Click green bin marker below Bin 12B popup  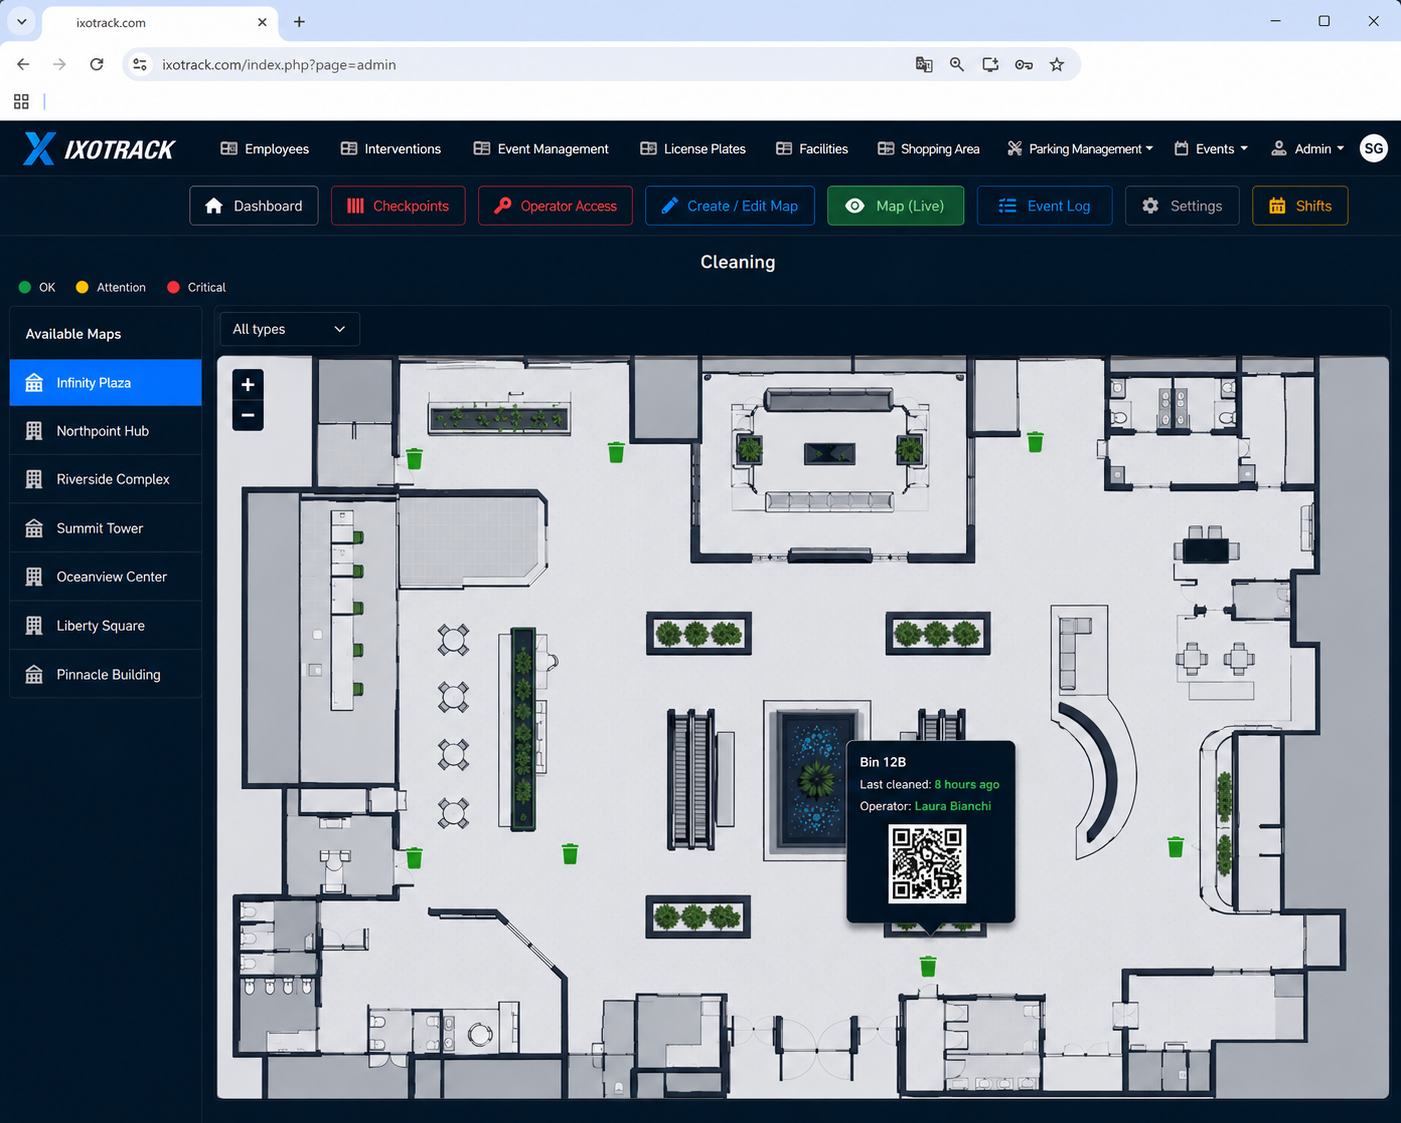[928, 966]
